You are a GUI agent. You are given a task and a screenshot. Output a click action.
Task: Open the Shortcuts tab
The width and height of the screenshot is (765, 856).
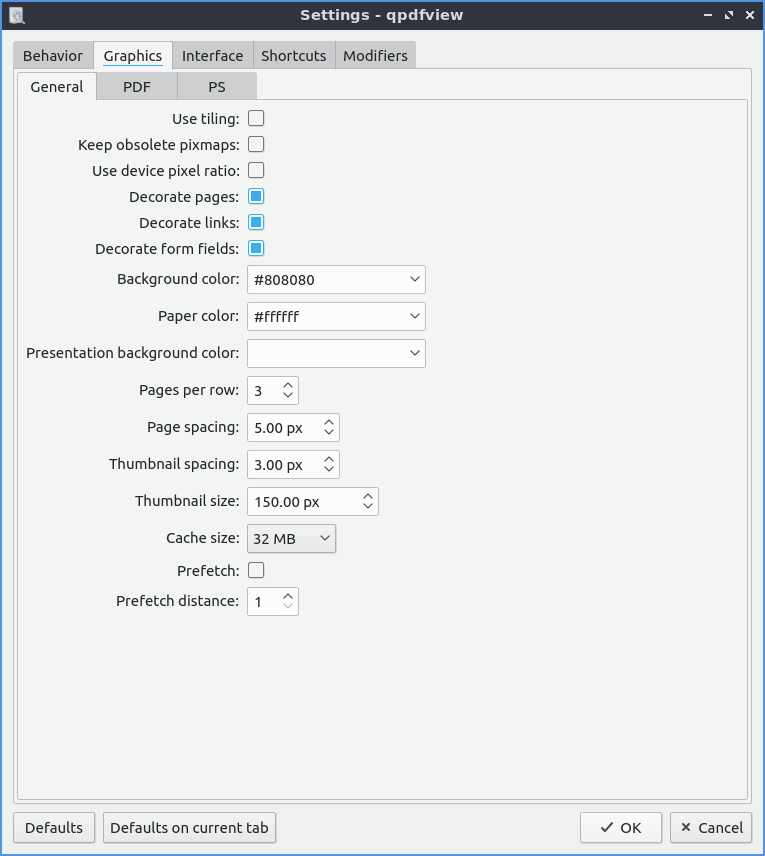point(293,56)
